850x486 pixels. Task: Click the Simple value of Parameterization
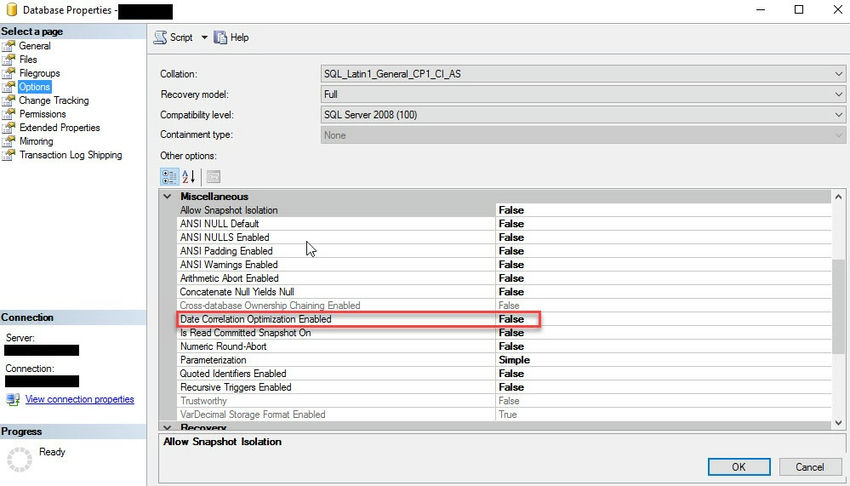point(514,360)
